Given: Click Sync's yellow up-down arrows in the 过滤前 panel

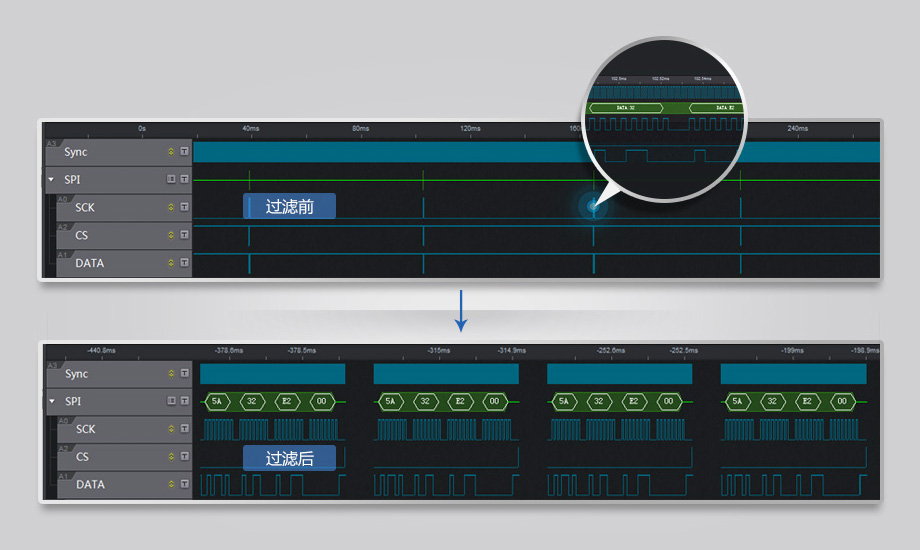Looking at the screenshot, I should coord(171,151).
